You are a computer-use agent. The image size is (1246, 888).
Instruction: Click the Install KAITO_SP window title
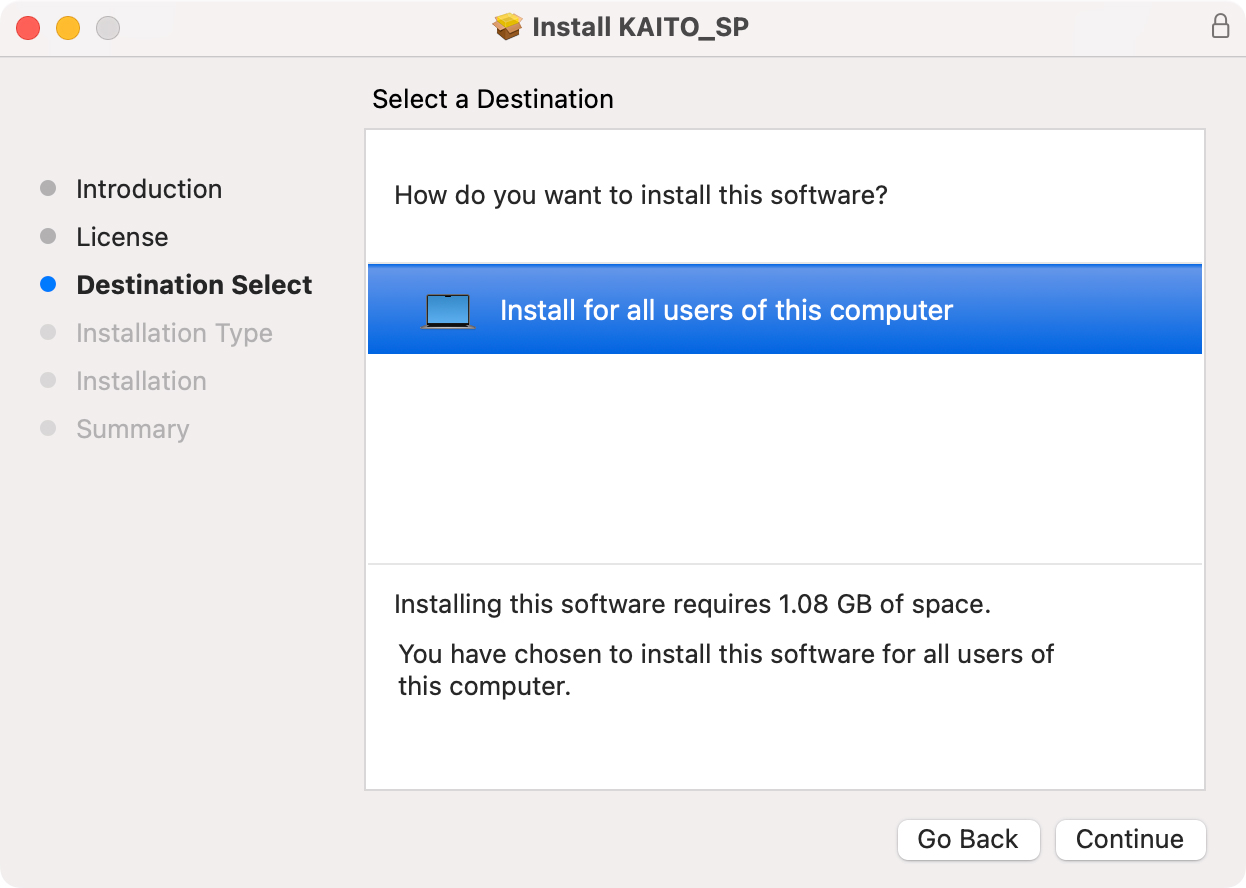click(640, 27)
